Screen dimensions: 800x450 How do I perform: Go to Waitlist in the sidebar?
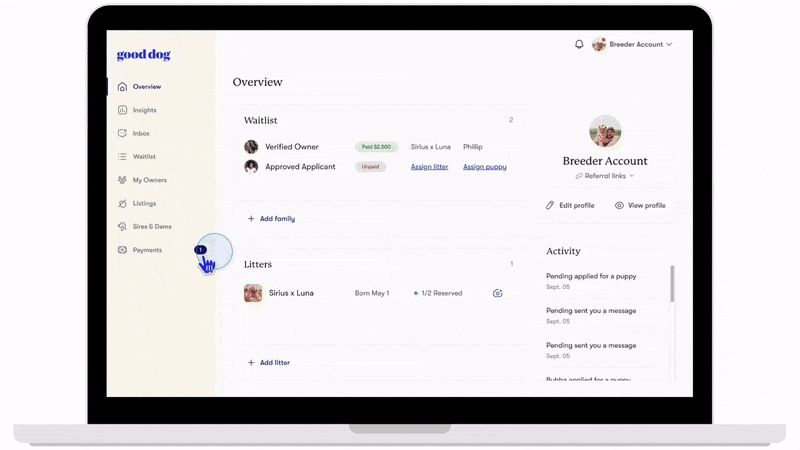tap(144, 157)
